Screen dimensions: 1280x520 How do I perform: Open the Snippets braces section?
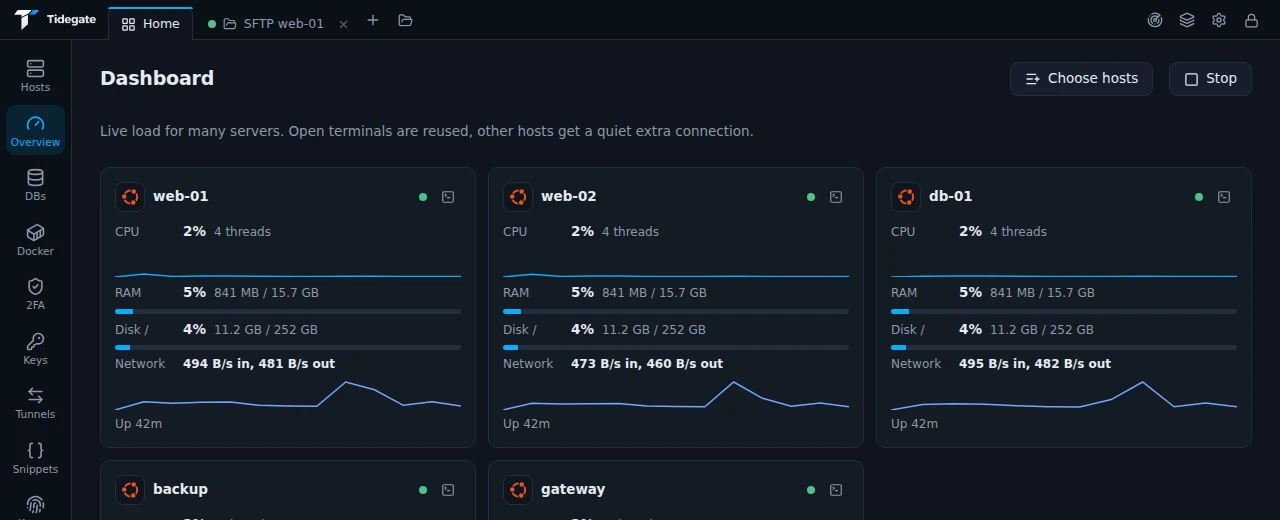tap(35, 458)
